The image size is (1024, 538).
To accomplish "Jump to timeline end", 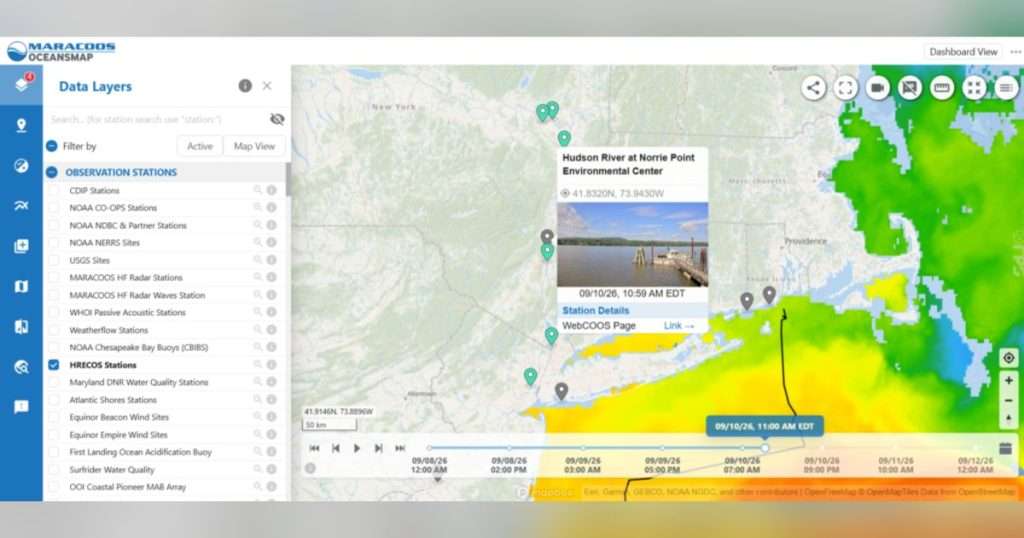I will click(x=400, y=449).
